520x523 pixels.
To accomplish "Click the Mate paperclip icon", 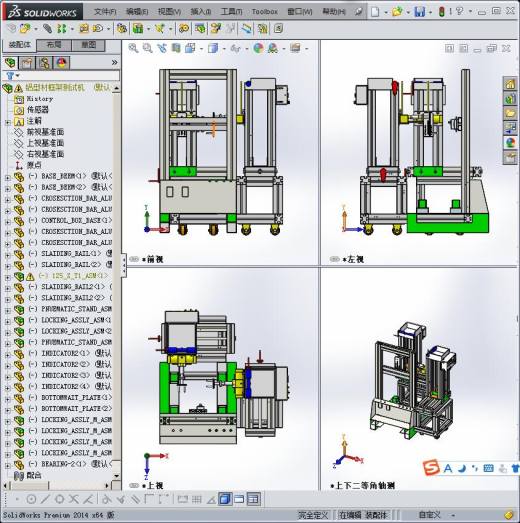I will [47, 29].
